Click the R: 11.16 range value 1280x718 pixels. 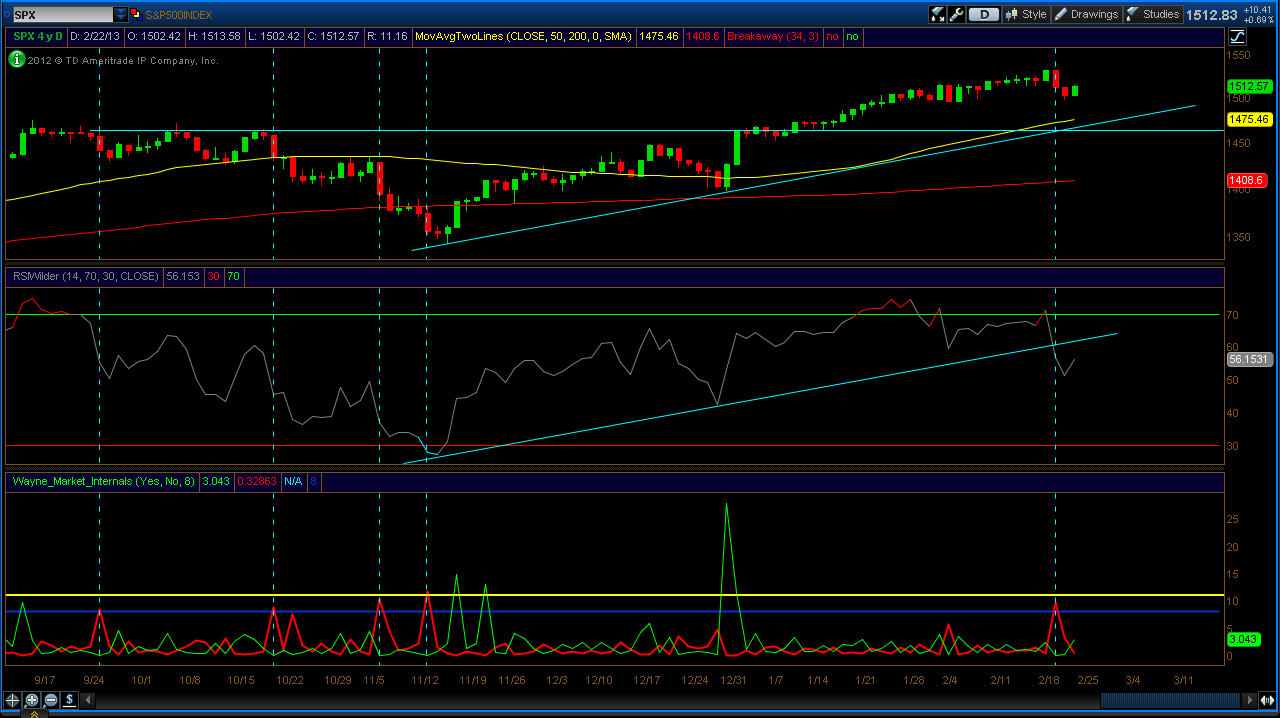click(x=385, y=36)
